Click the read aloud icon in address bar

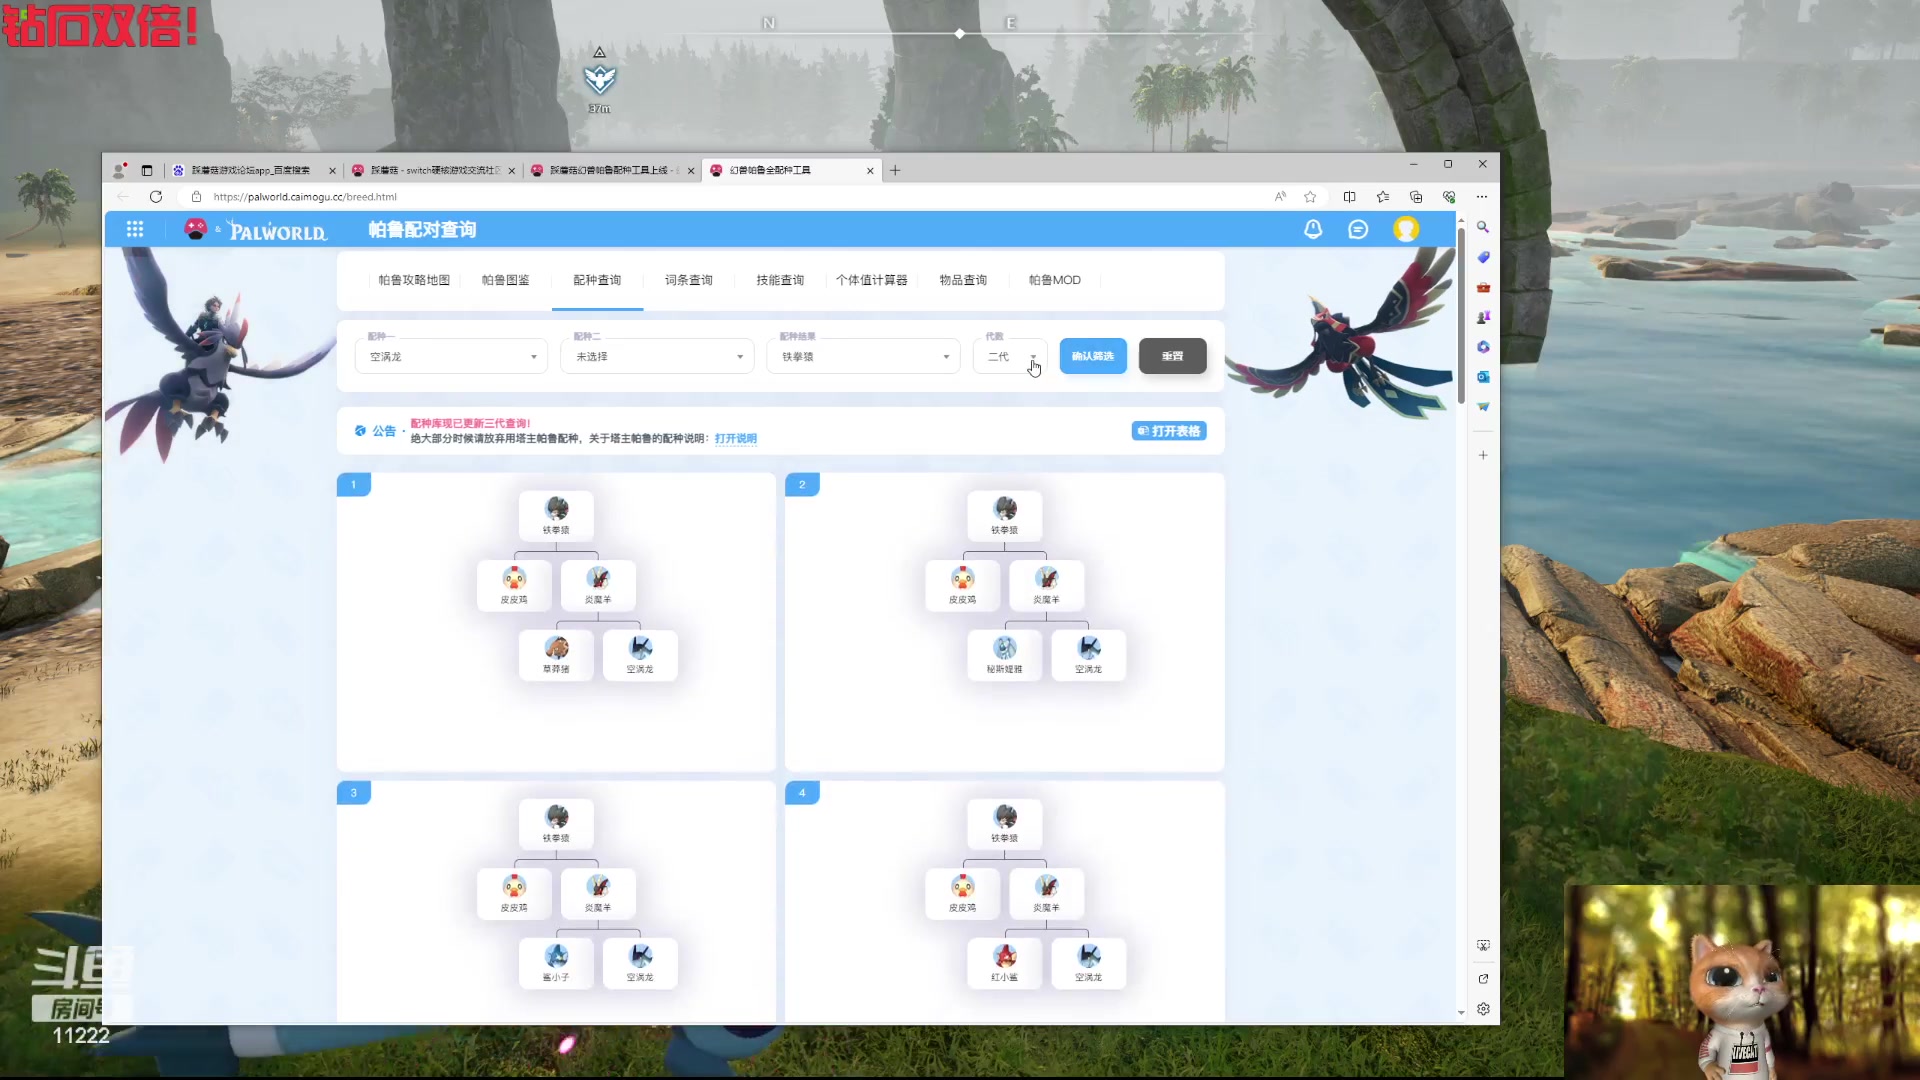(x=1280, y=197)
